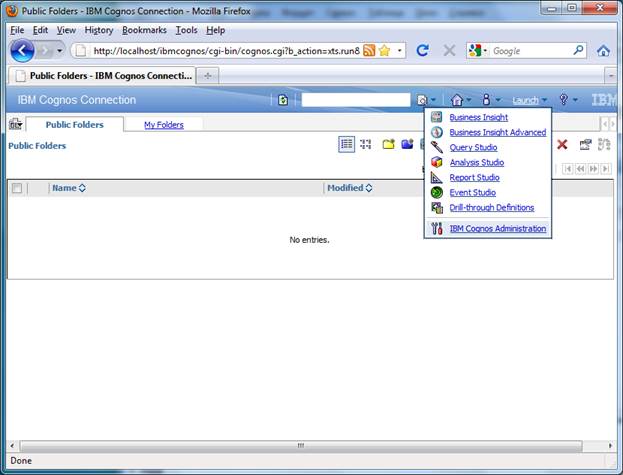Image resolution: width=623 pixels, height=475 pixels.
Task: Click the Report Studio triangle ruler icon
Action: pos(437,177)
